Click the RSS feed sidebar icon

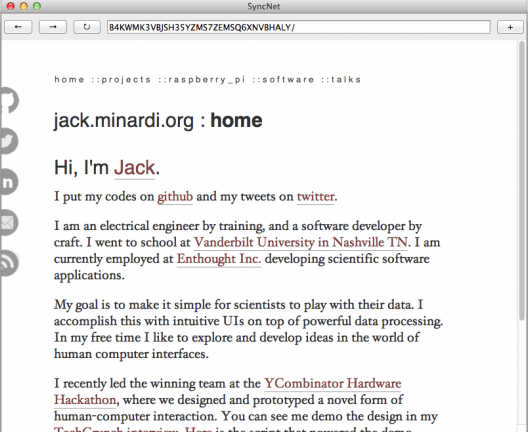(9, 263)
